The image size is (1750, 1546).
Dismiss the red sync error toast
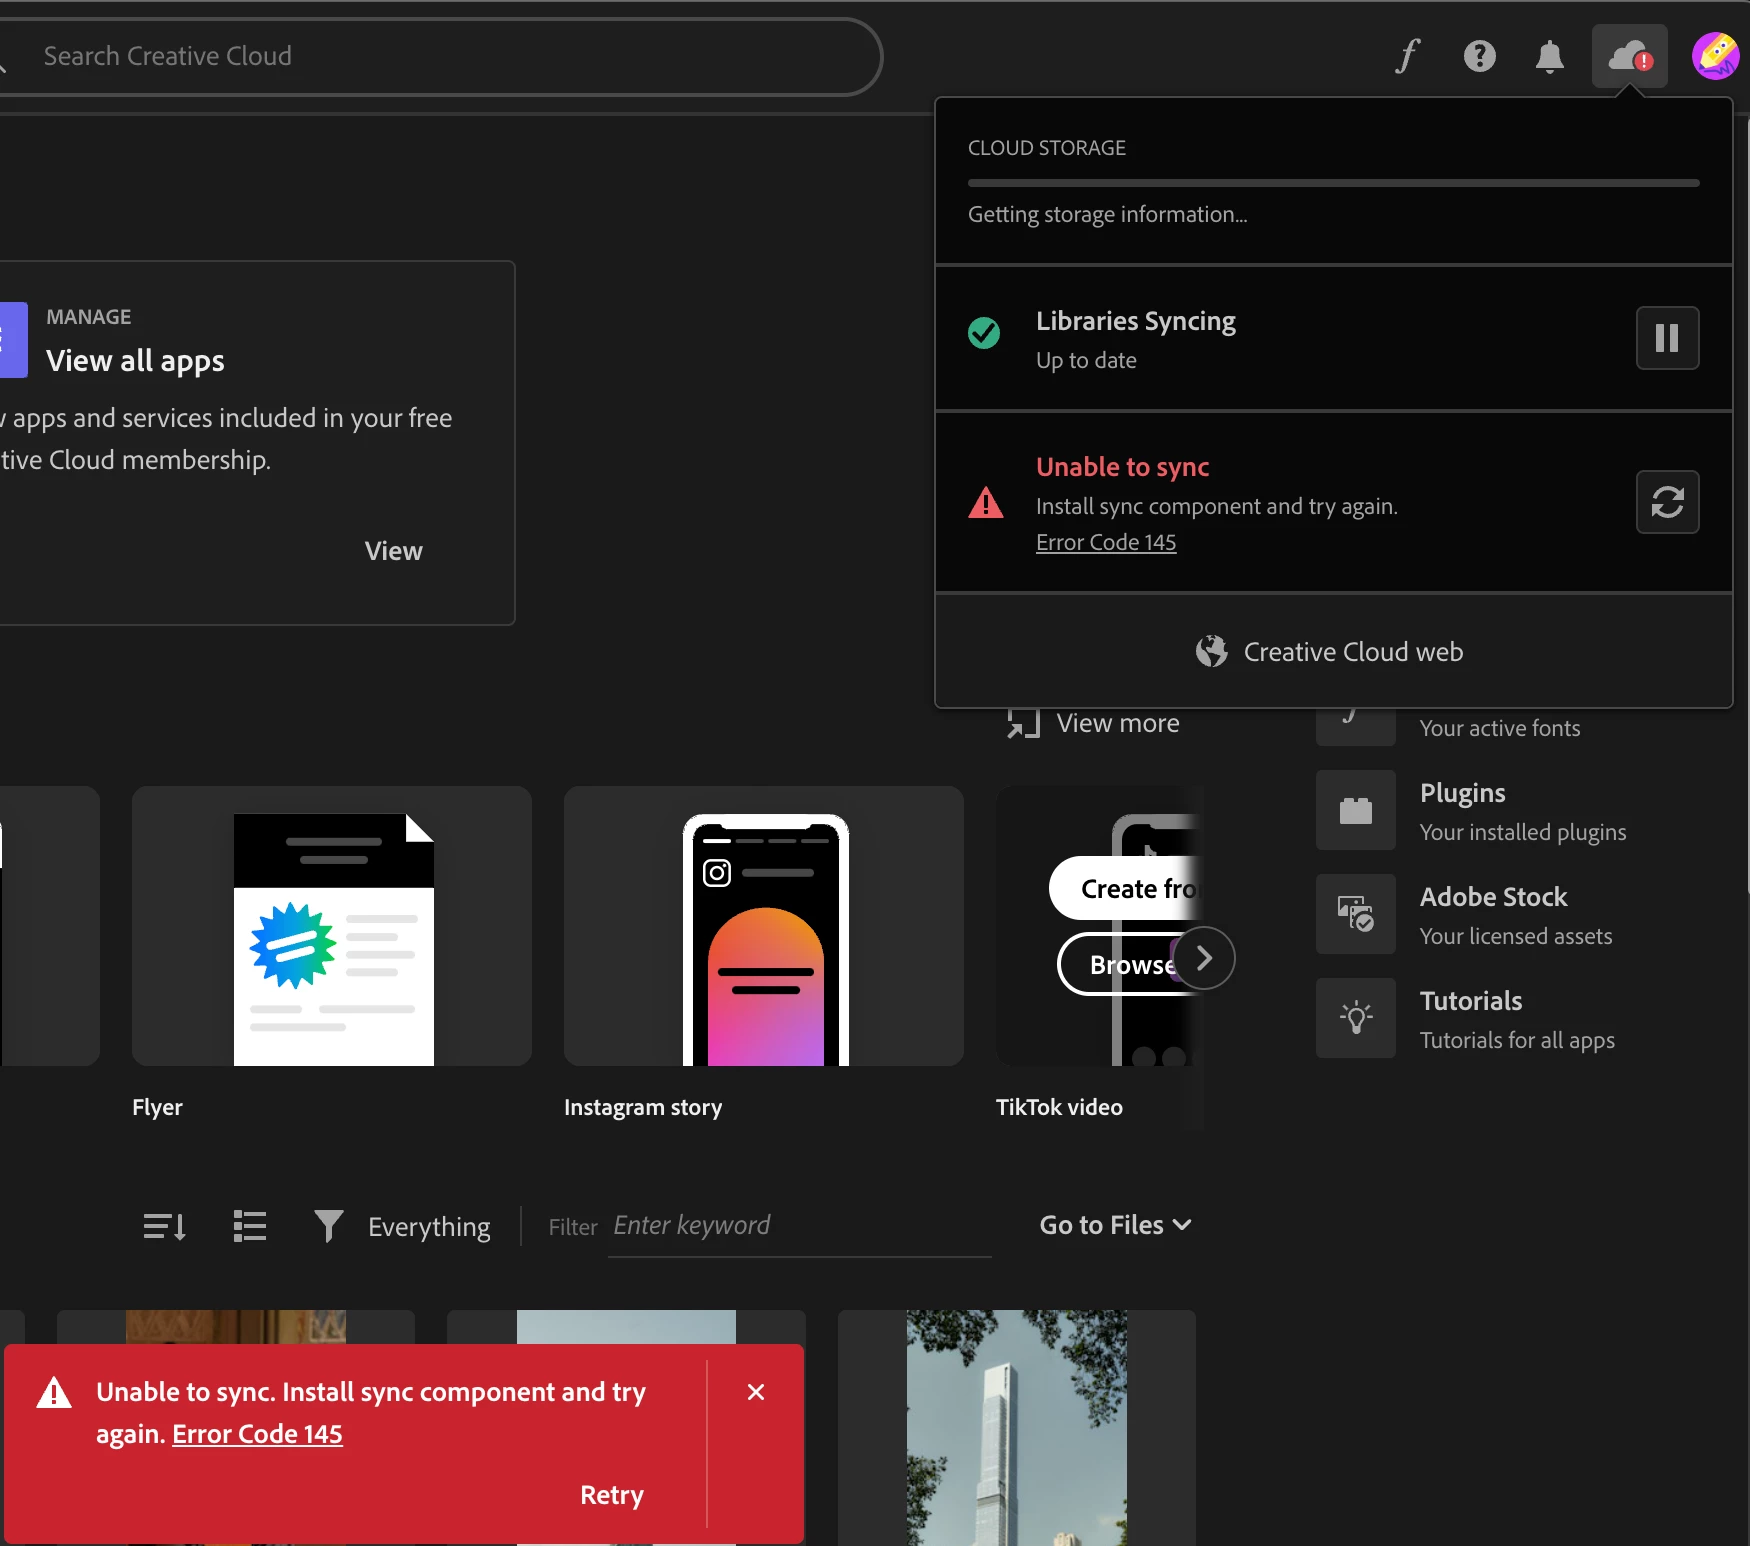[756, 1392]
